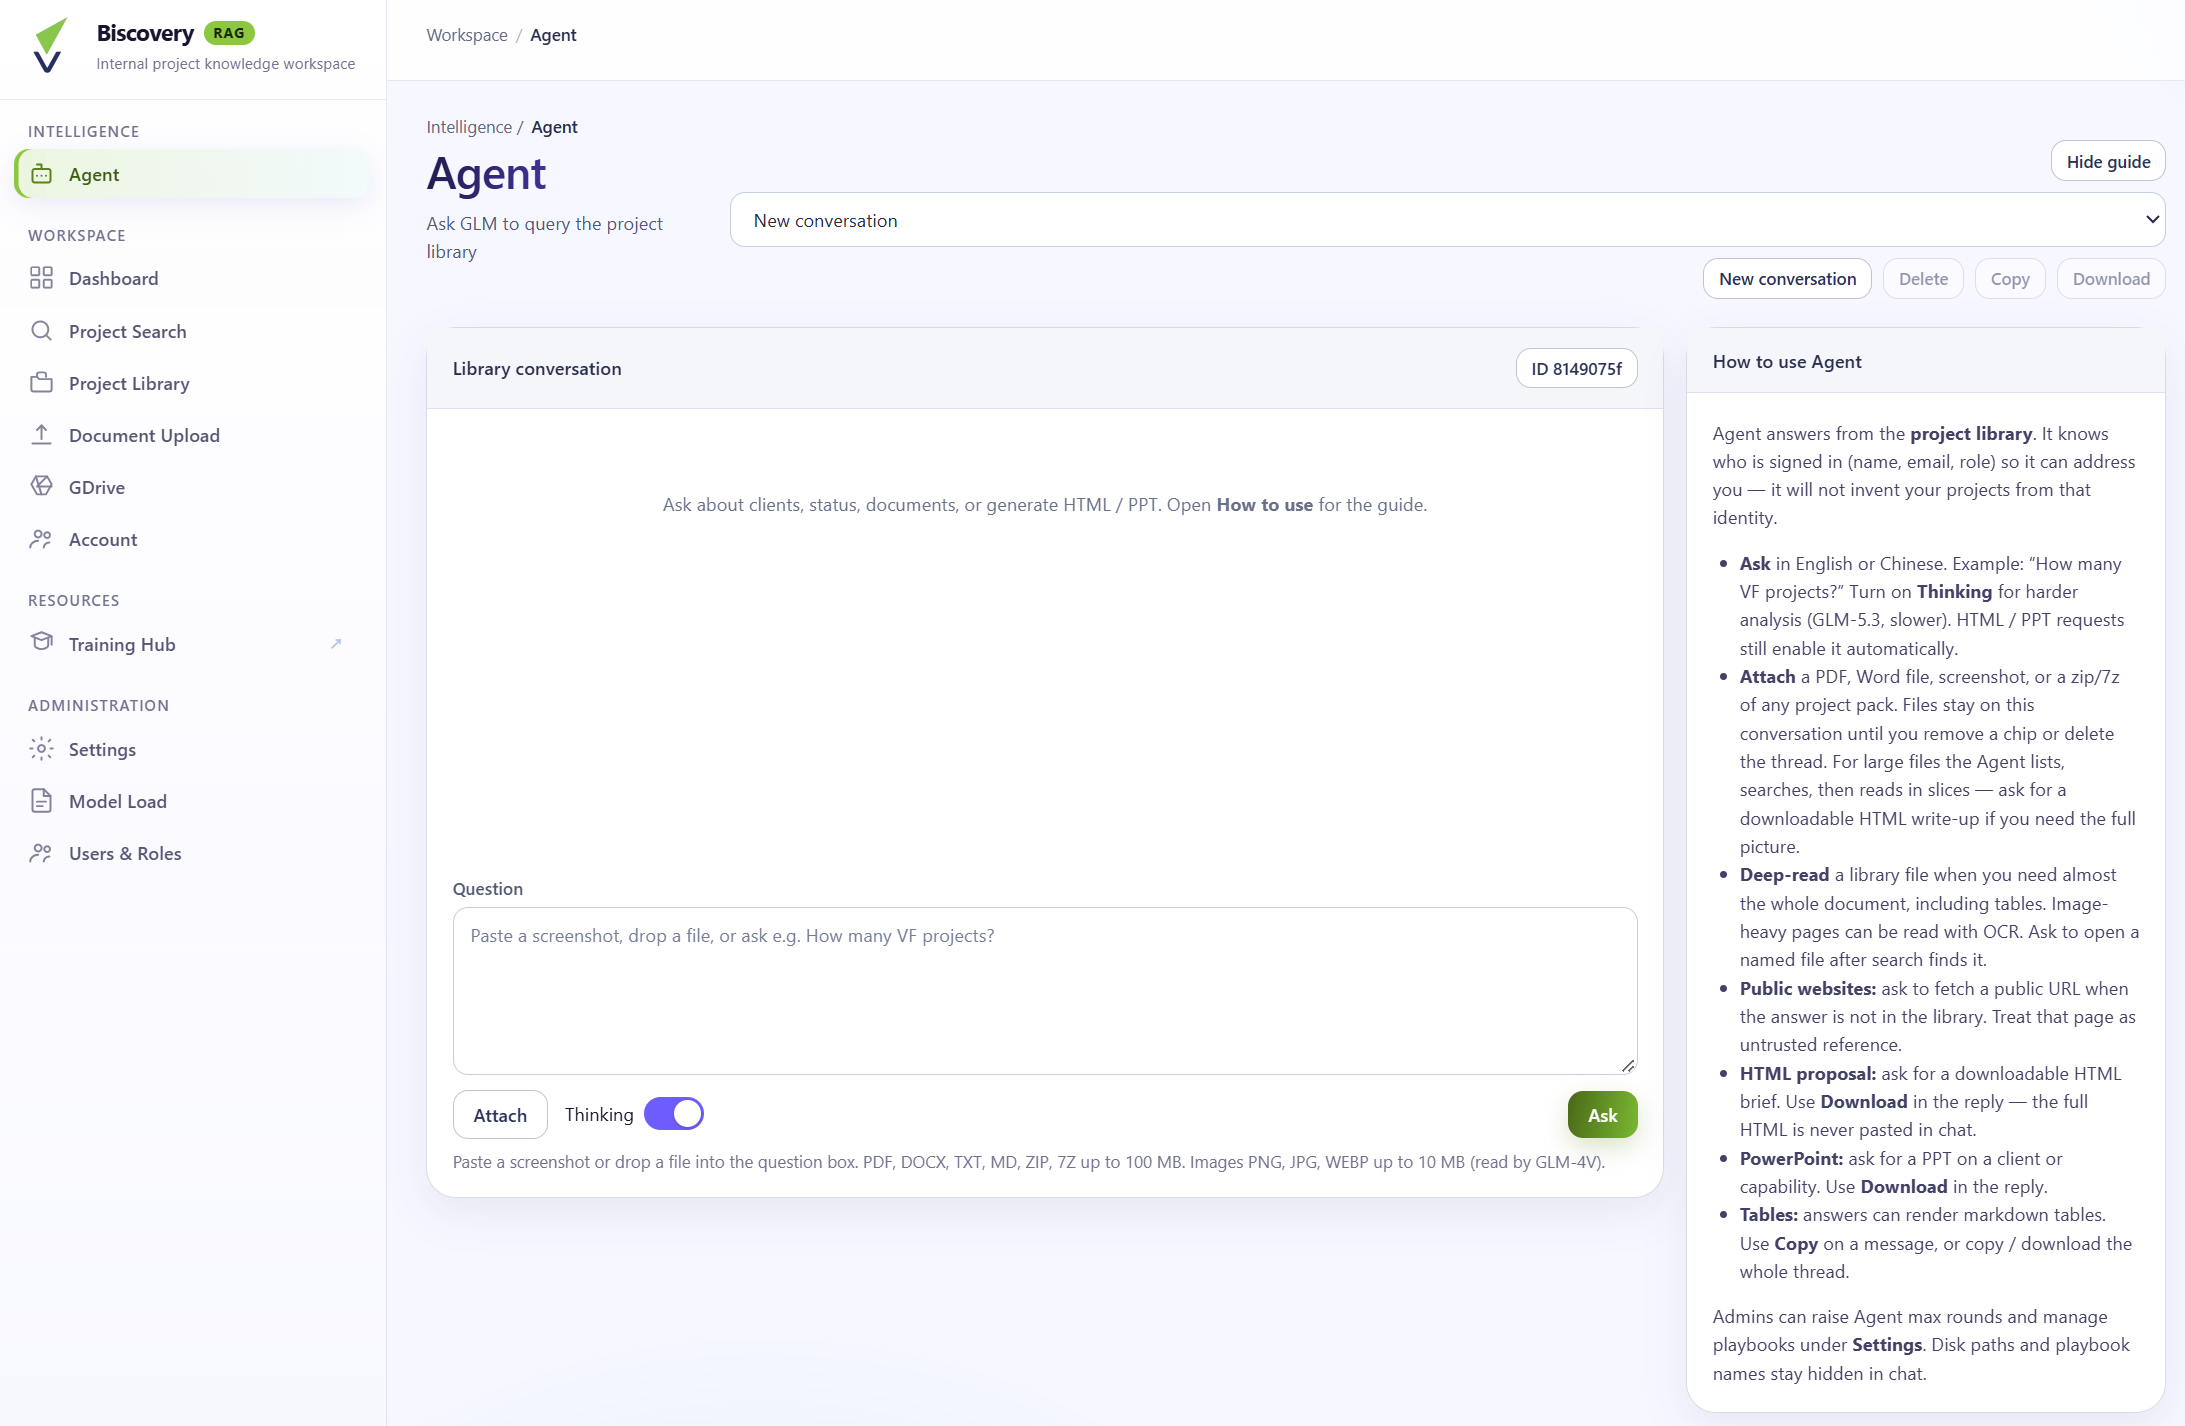Click the Document Upload arrow icon
This screenshot has width=2185, height=1426.
(41, 435)
